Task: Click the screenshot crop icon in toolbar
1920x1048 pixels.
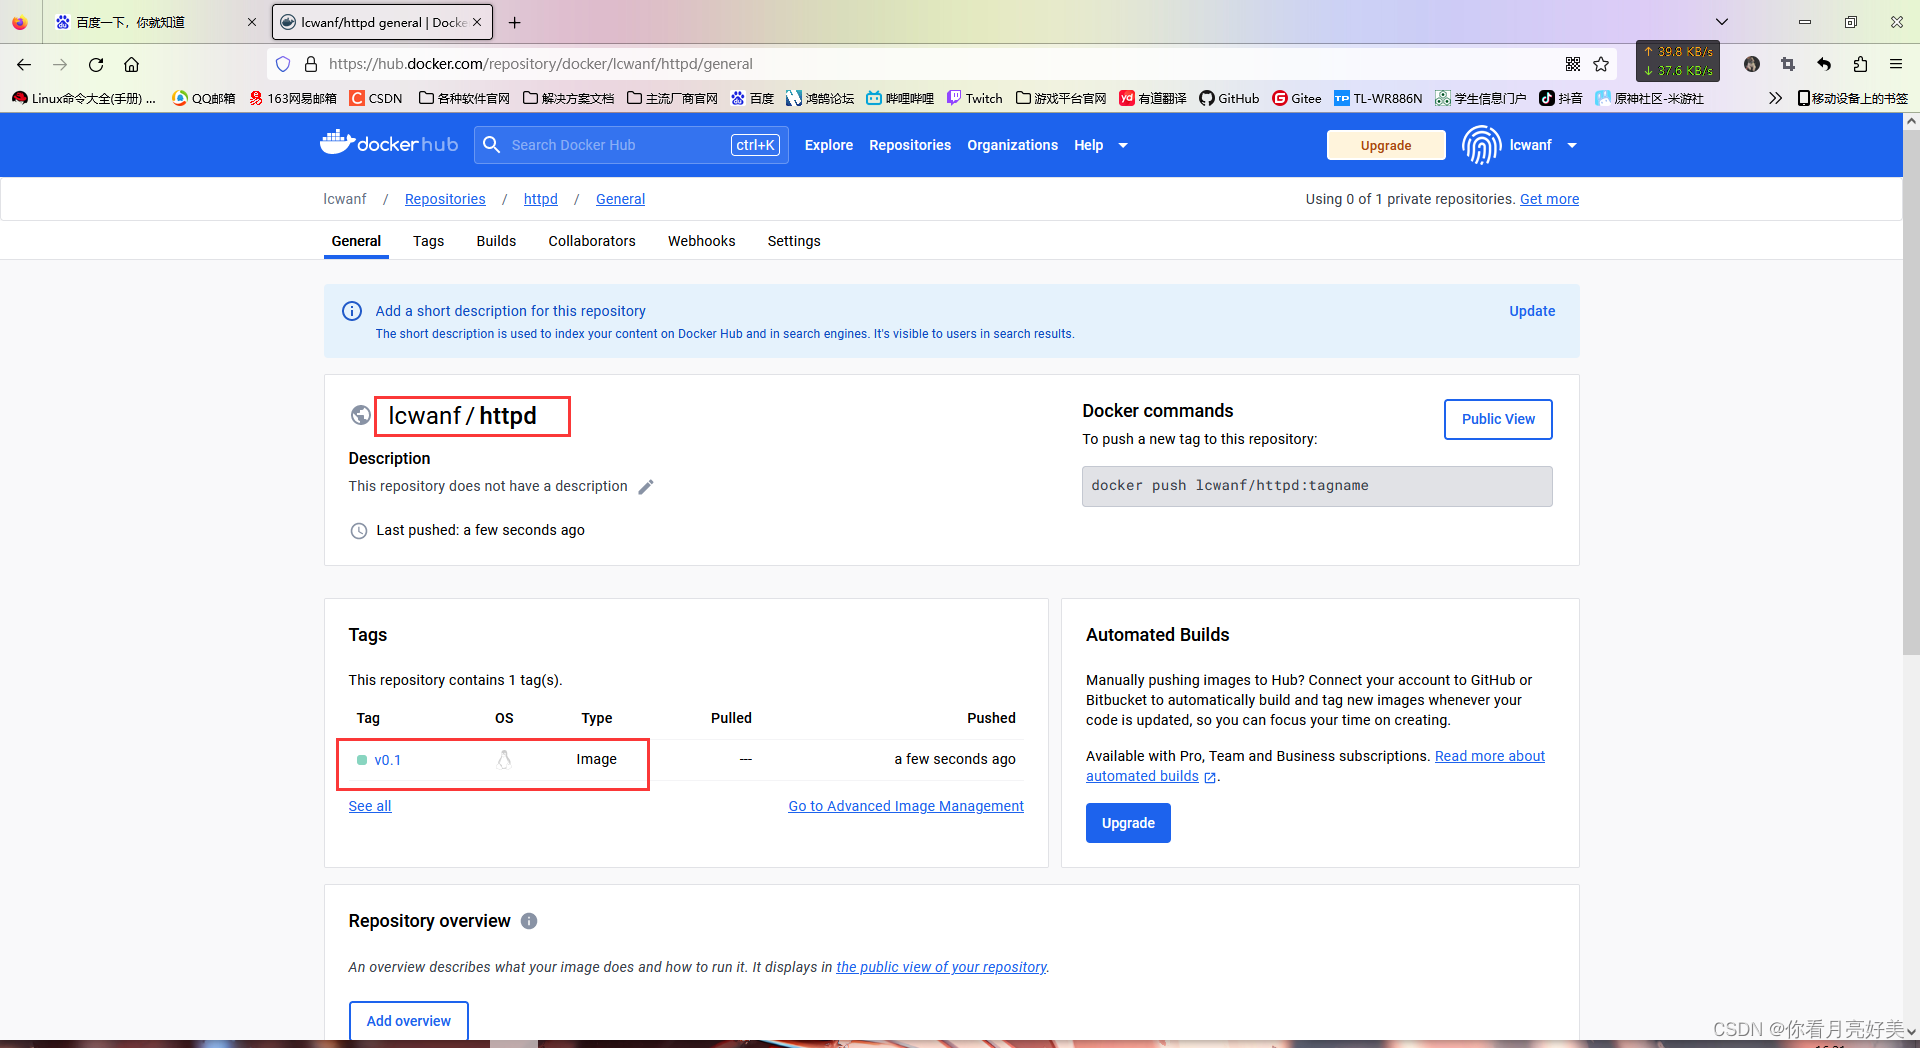Action: click(1788, 64)
